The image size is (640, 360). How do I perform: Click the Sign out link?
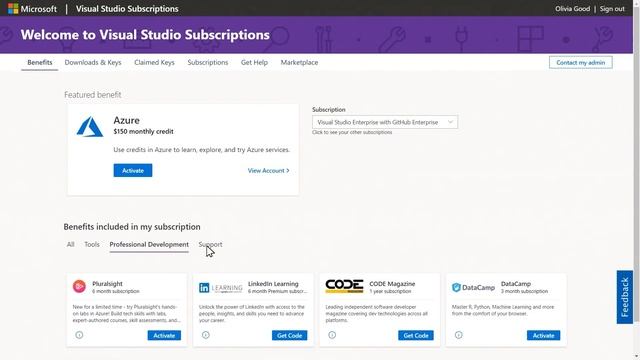pyautogui.click(x=612, y=9)
